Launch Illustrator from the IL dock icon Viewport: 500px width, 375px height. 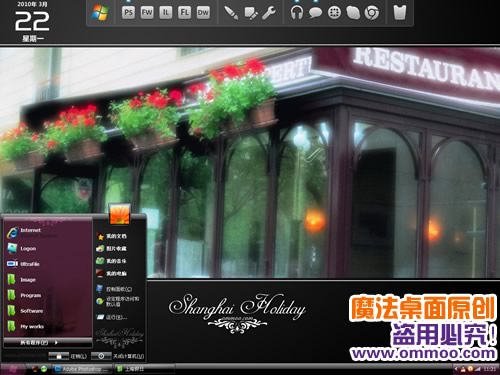pyautogui.click(x=166, y=13)
